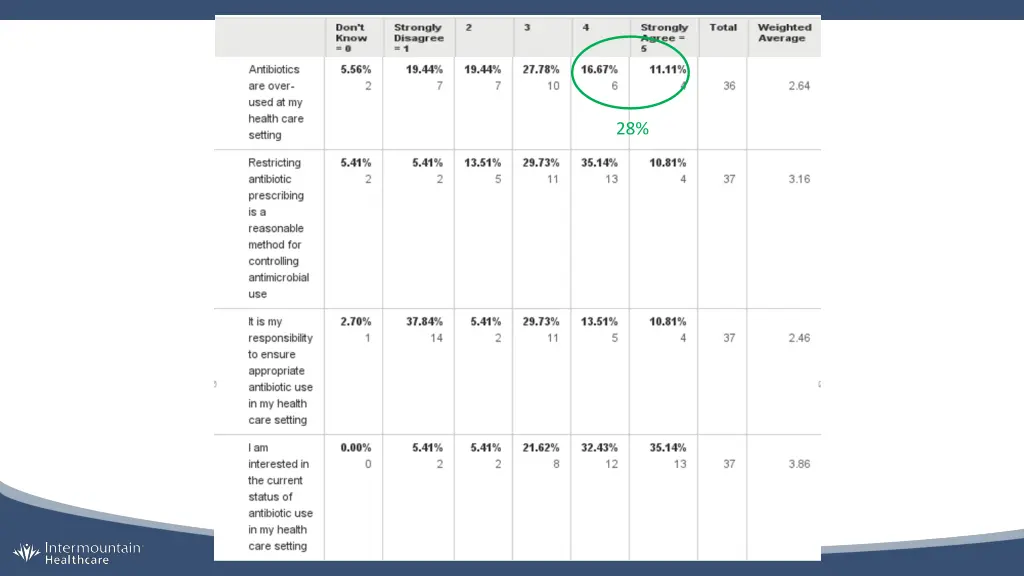Click the "Total" column header

point(723,27)
